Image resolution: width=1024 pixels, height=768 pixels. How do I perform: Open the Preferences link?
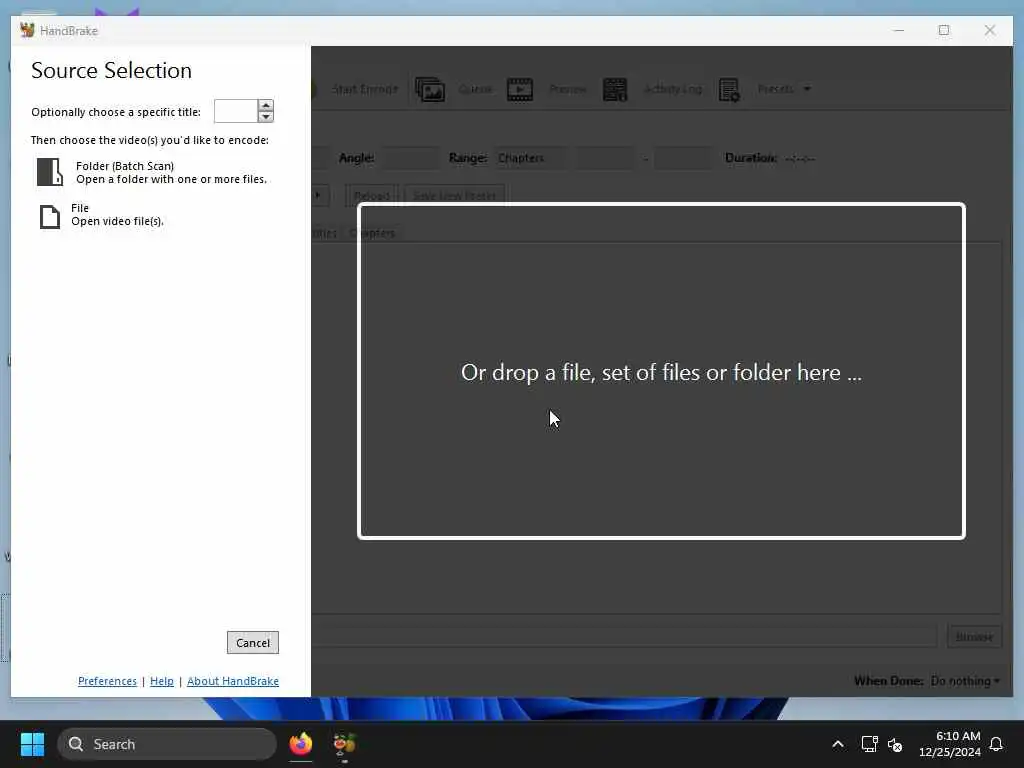[107, 681]
